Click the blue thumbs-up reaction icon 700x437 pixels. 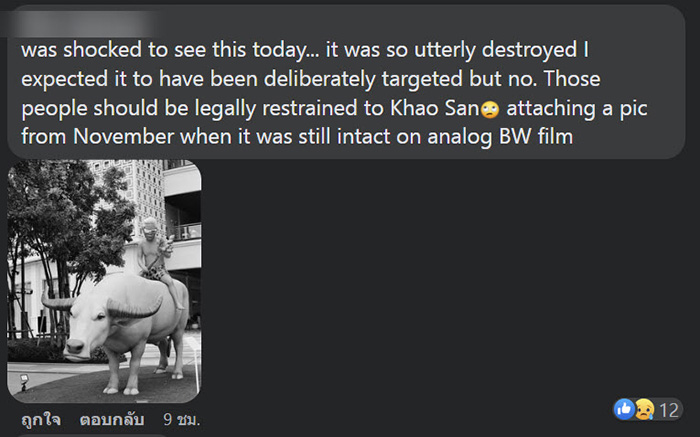pyautogui.click(x=625, y=410)
